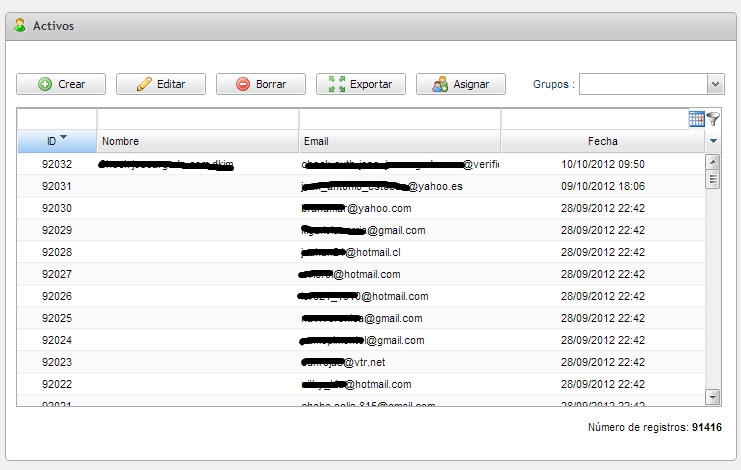Select row with ID 92030
The width and height of the screenshot is (741, 470).
(x=361, y=208)
